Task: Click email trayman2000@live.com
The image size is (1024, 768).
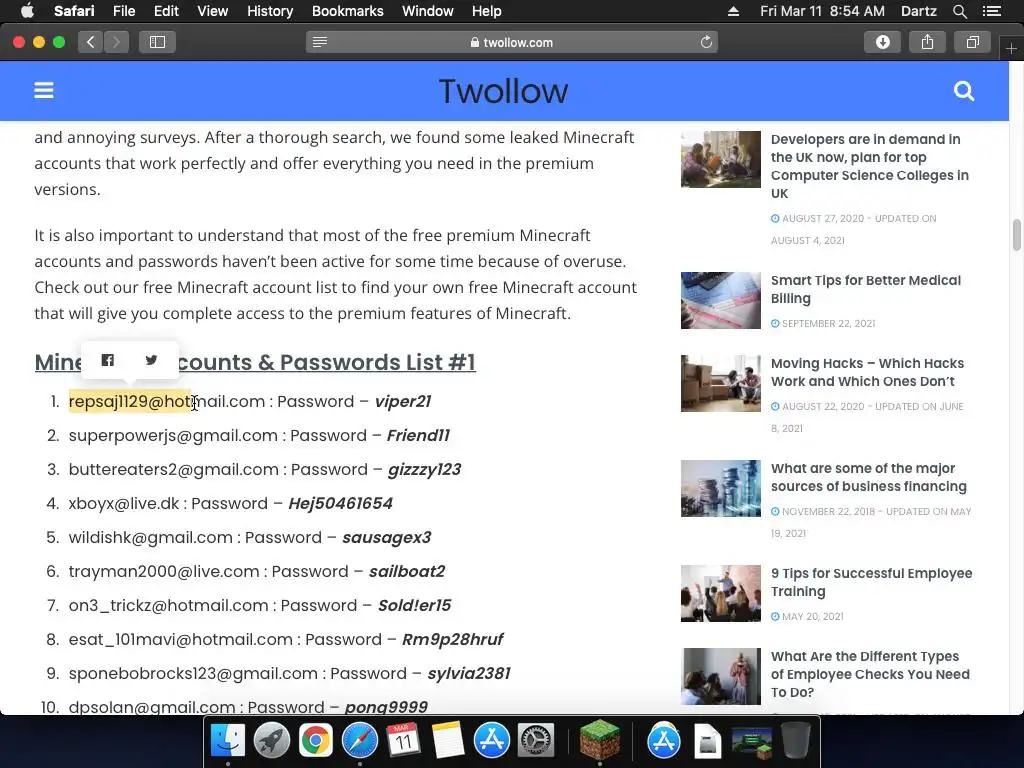Action: pyautogui.click(x=164, y=571)
